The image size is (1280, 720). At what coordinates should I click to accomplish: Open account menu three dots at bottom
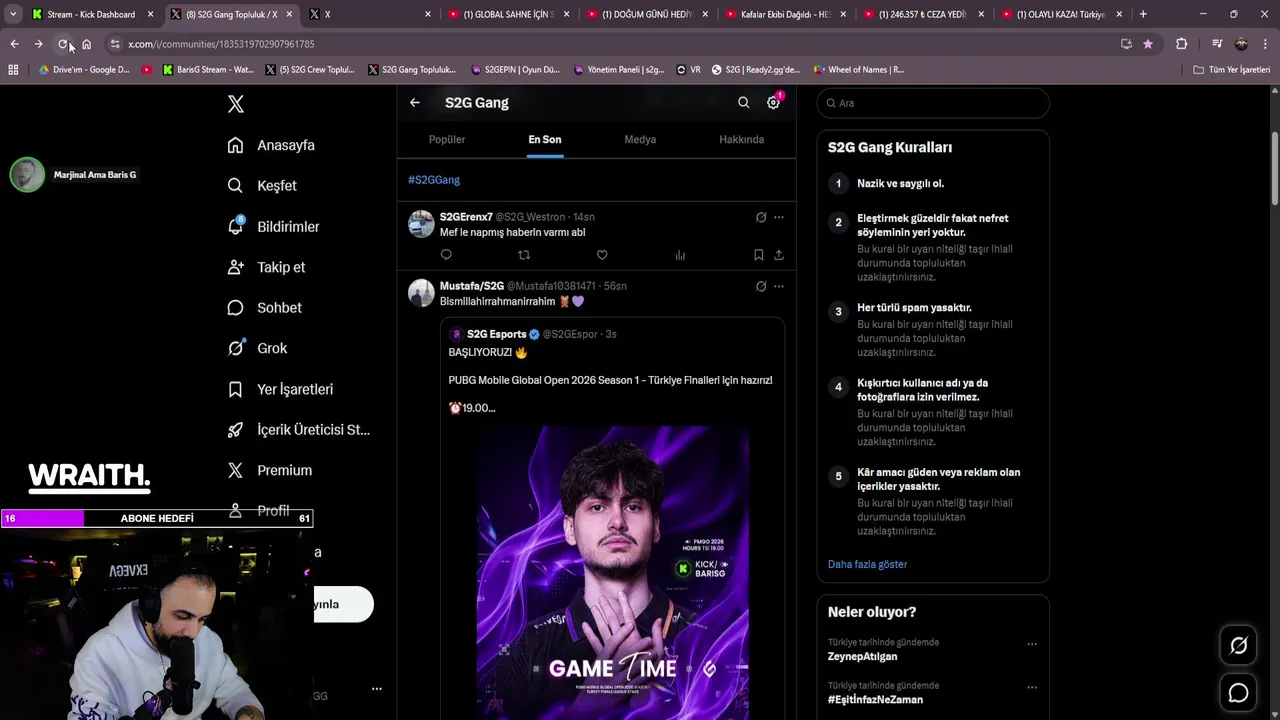tap(377, 689)
